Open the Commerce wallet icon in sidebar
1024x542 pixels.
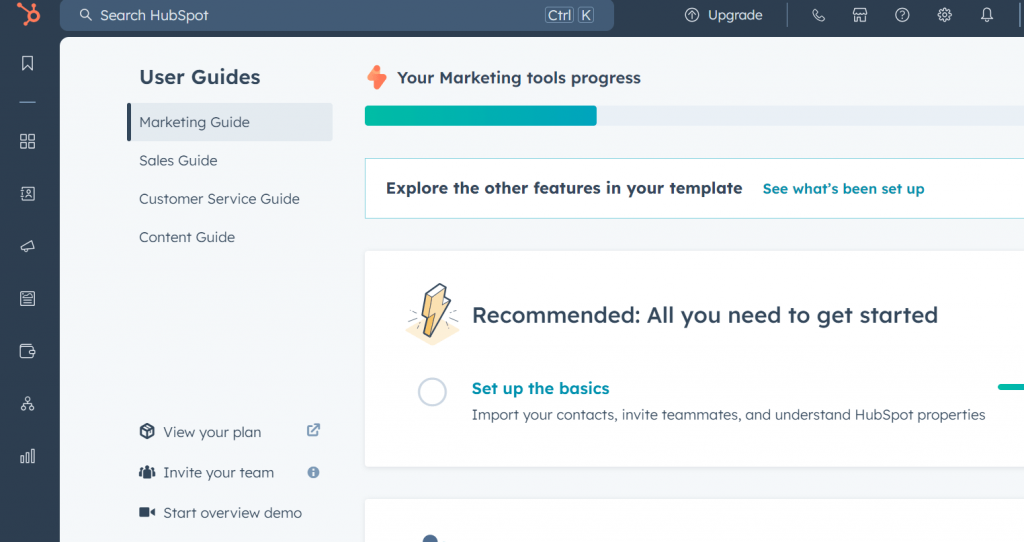(x=27, y=351)
